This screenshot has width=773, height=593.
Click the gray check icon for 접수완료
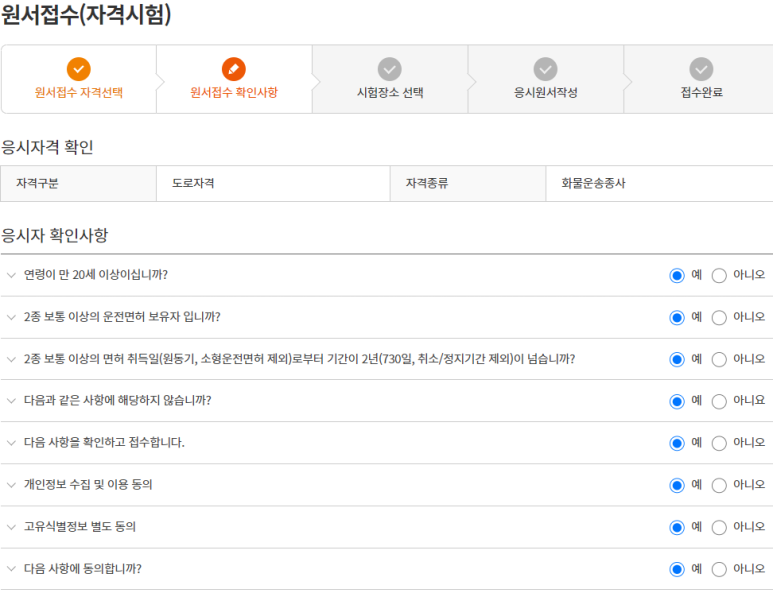coord(701,69)
